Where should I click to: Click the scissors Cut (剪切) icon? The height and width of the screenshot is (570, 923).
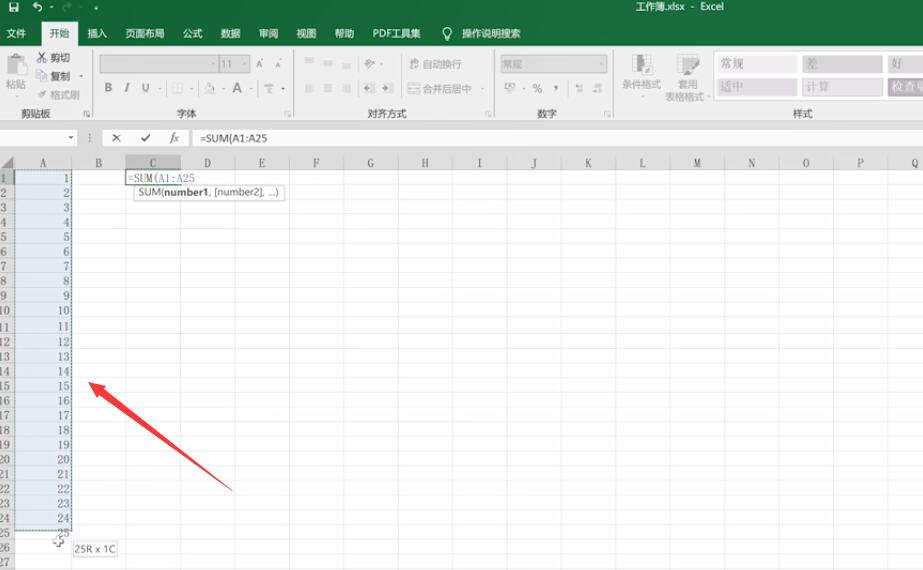point(42,57)
